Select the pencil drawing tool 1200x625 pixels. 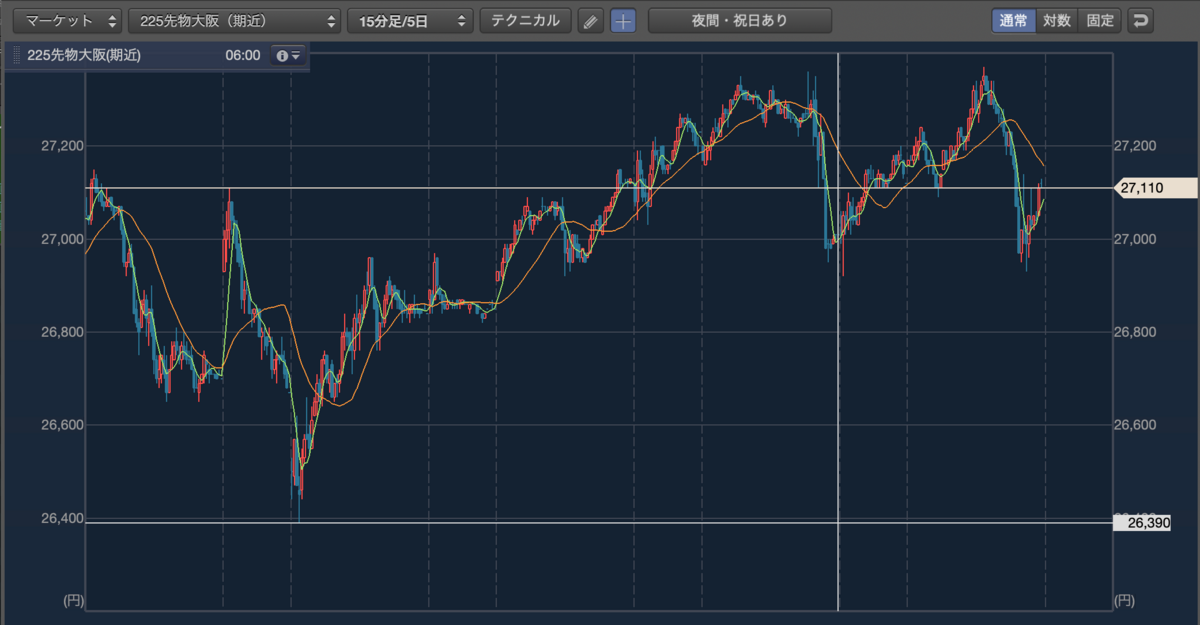pos(591,21)
